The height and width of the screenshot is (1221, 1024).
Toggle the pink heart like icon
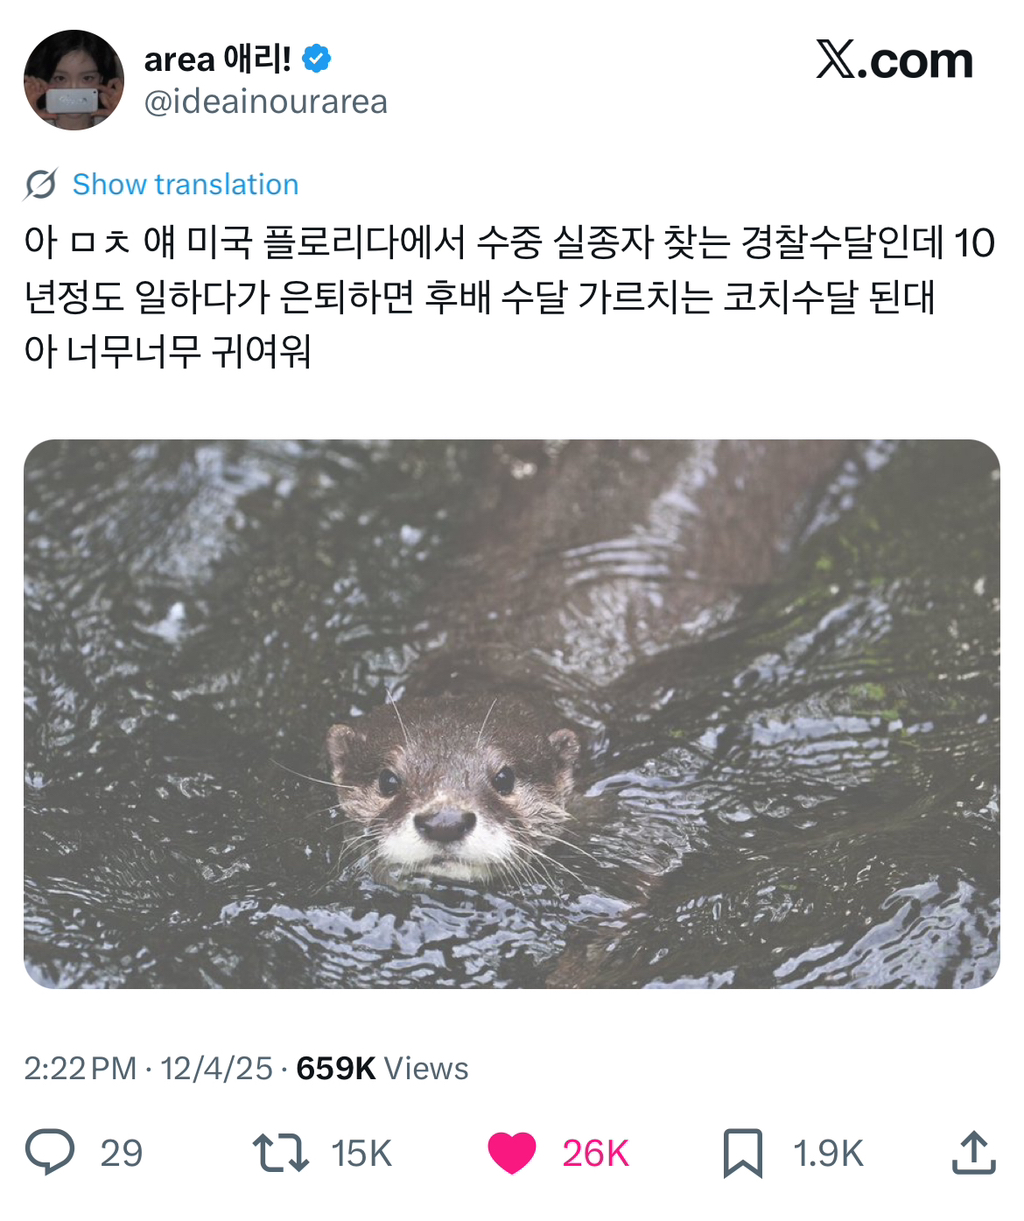pos(511,1152)
